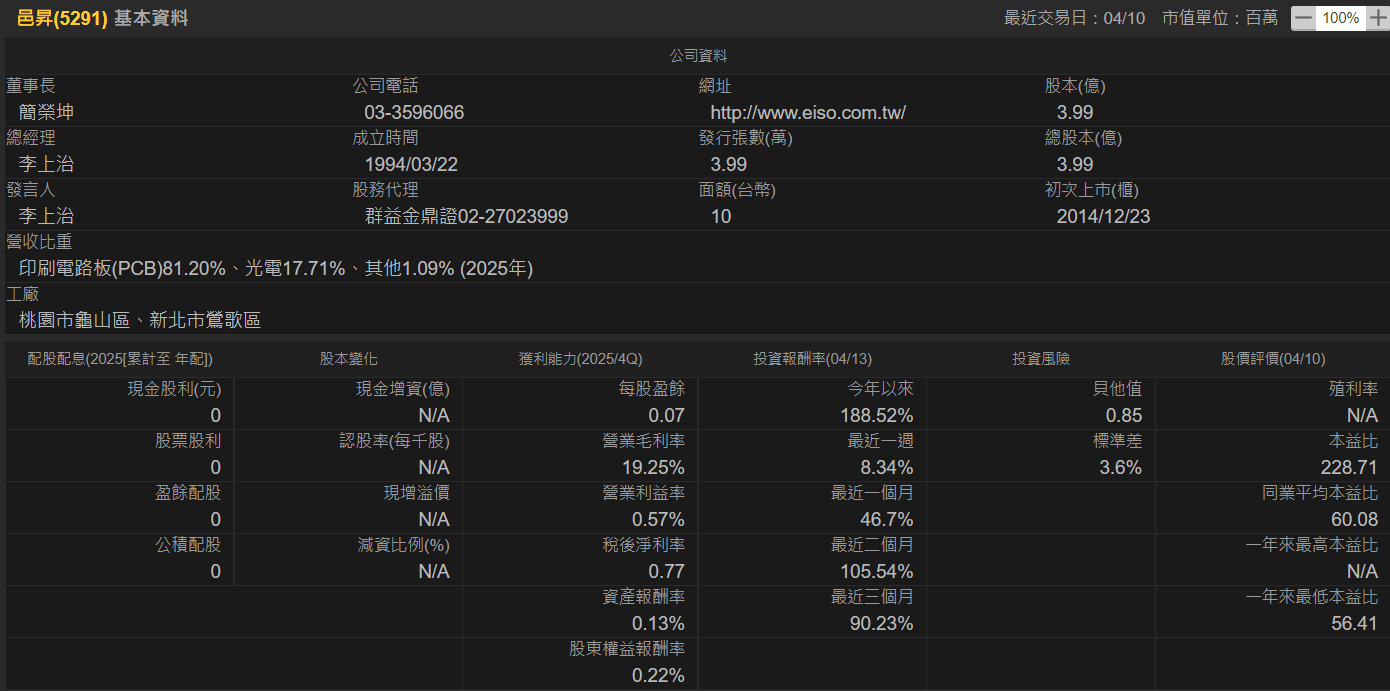Image resolution: width=1390 pixels, height=691 pixels.
Task: Select the 投資風險 column header
Action: tap(1041, 358)
